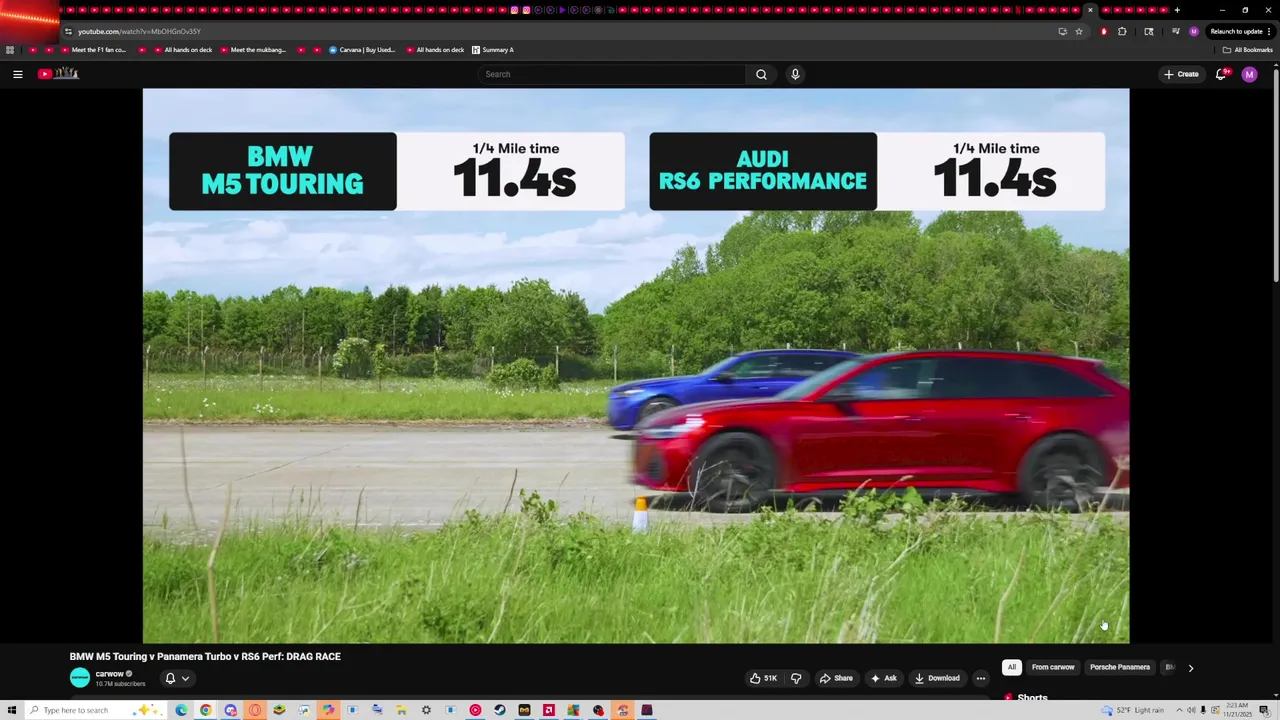Click into the YouTube search field
This screenshot has height=720, width=1280.
612,74
